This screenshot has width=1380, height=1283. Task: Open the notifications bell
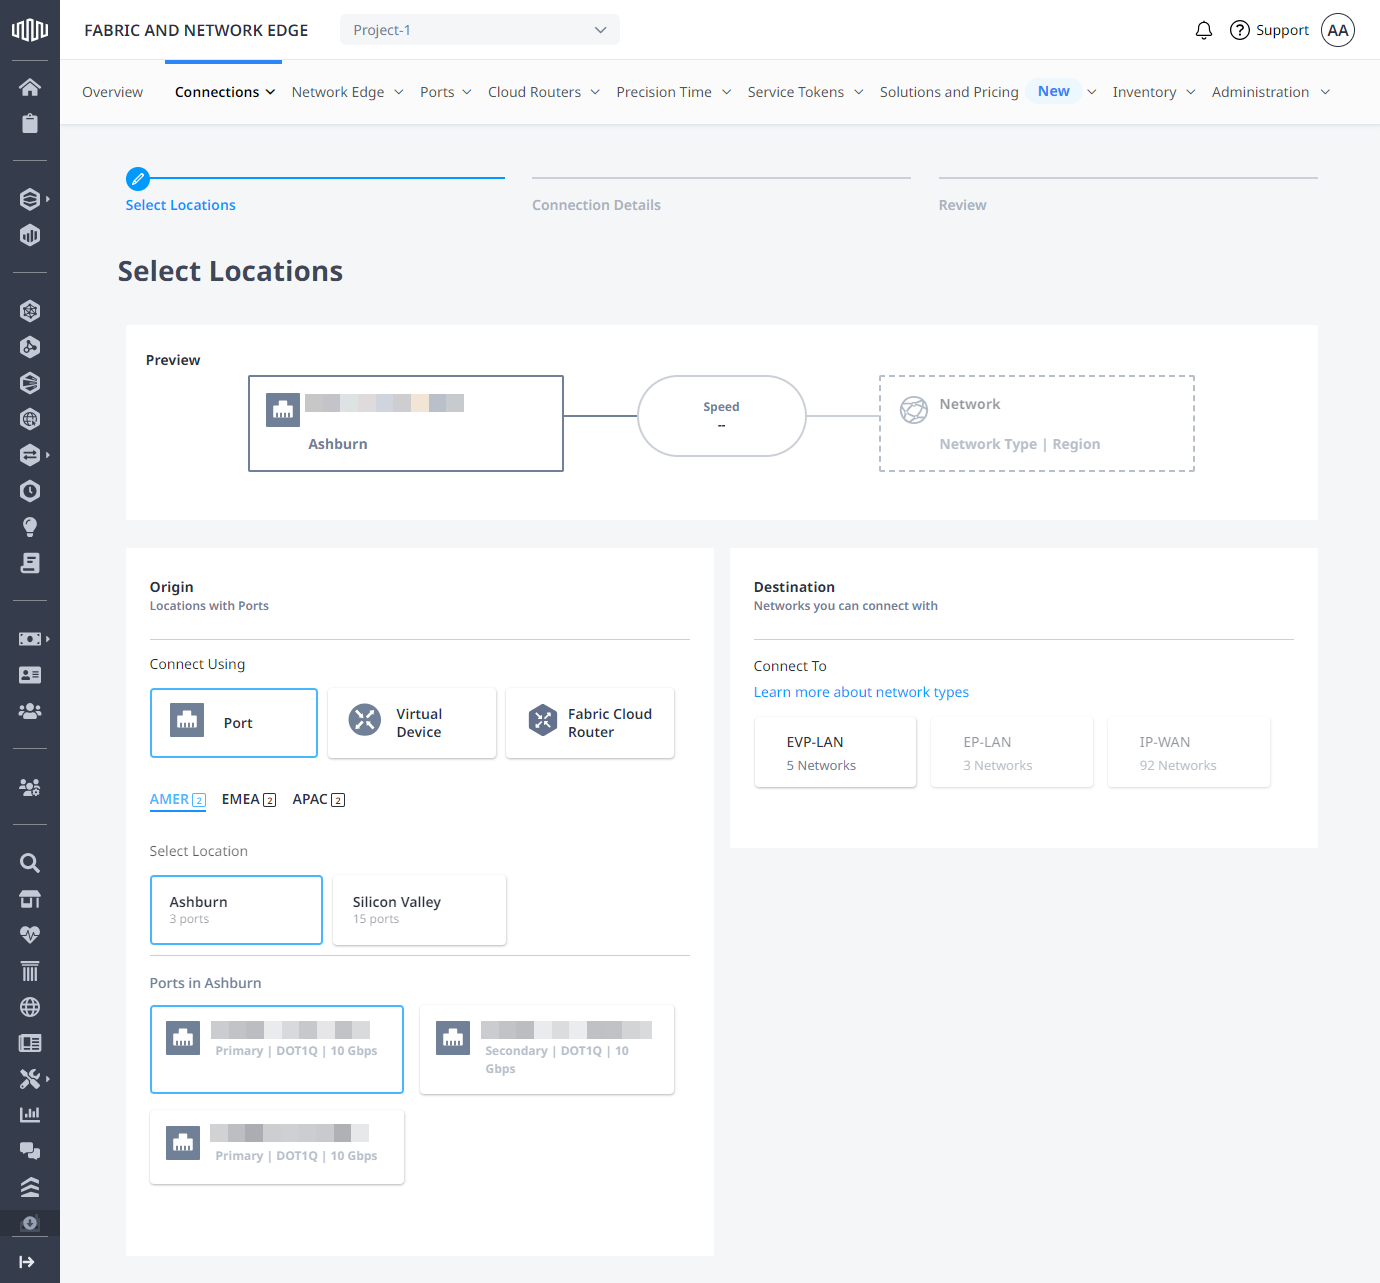pos(1204,30)
